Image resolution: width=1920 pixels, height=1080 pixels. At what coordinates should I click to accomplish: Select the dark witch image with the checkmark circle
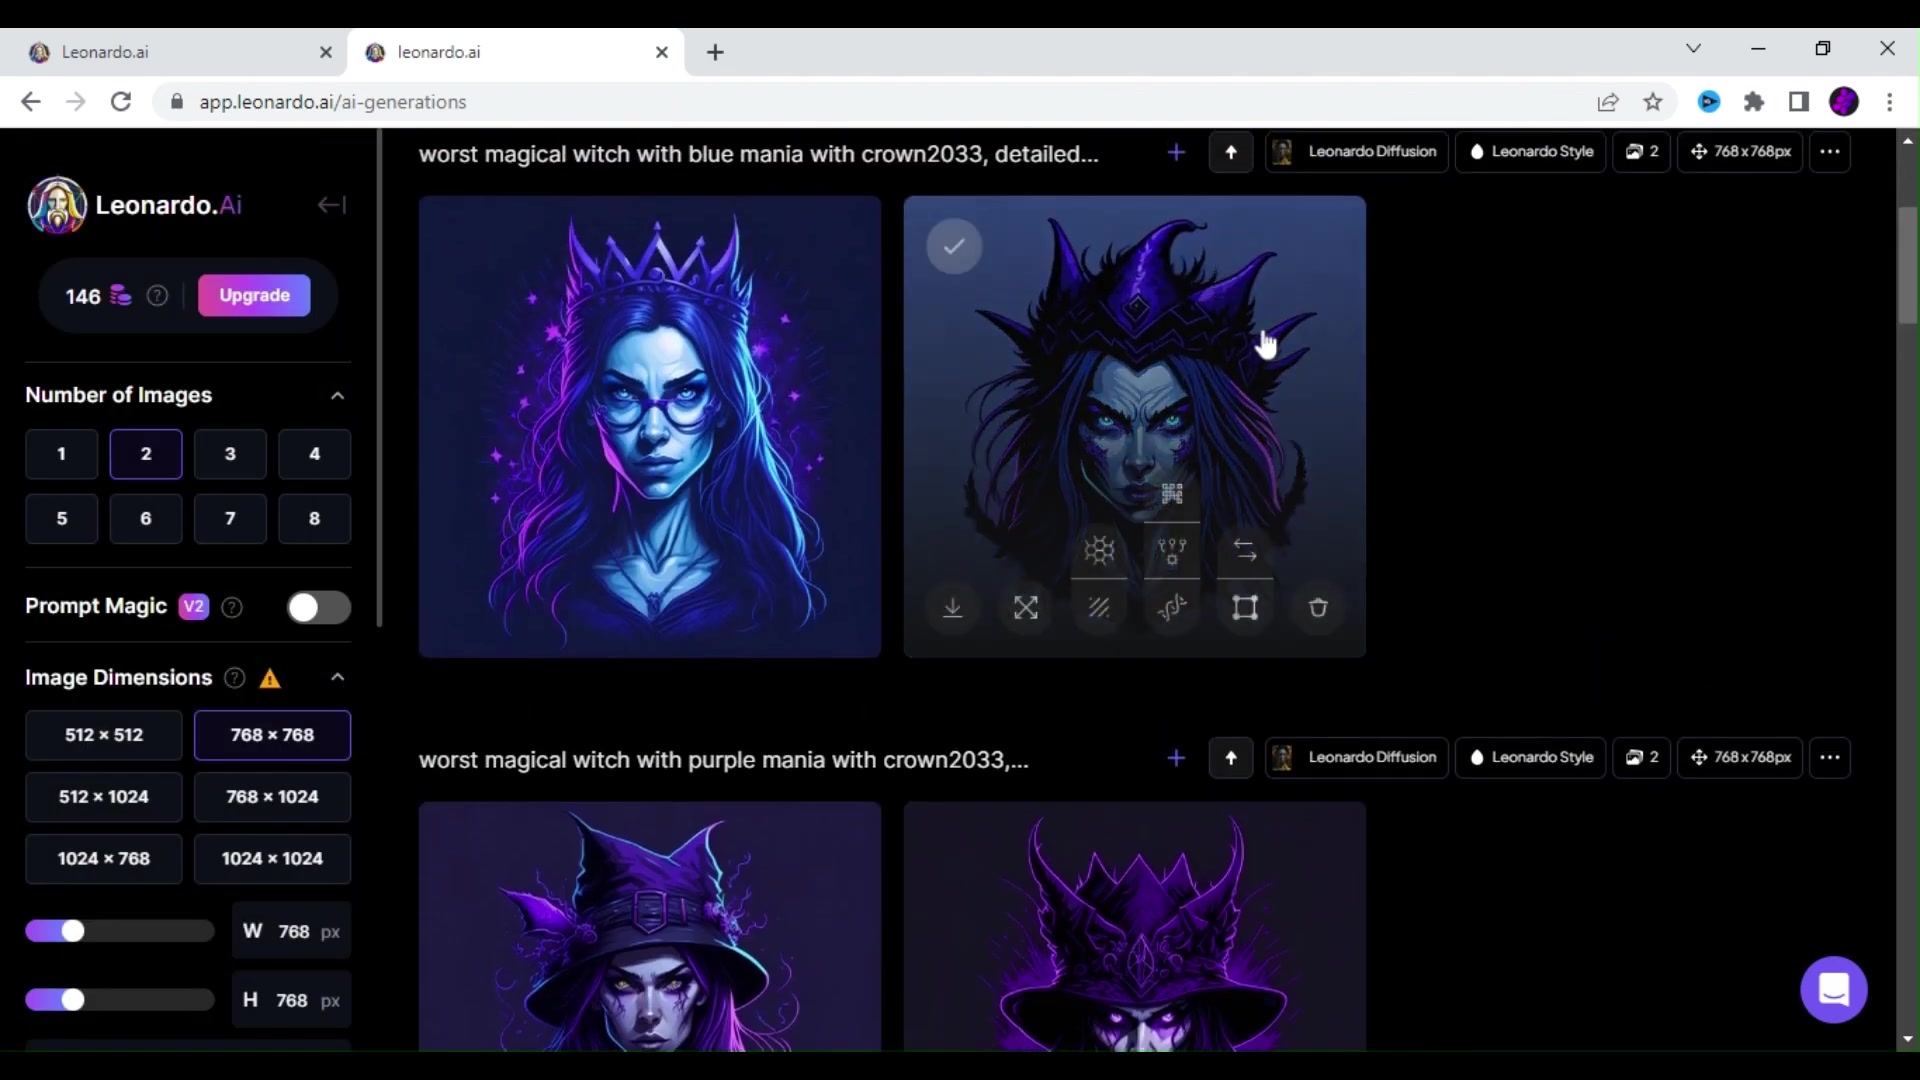click(x=954, y=246)
